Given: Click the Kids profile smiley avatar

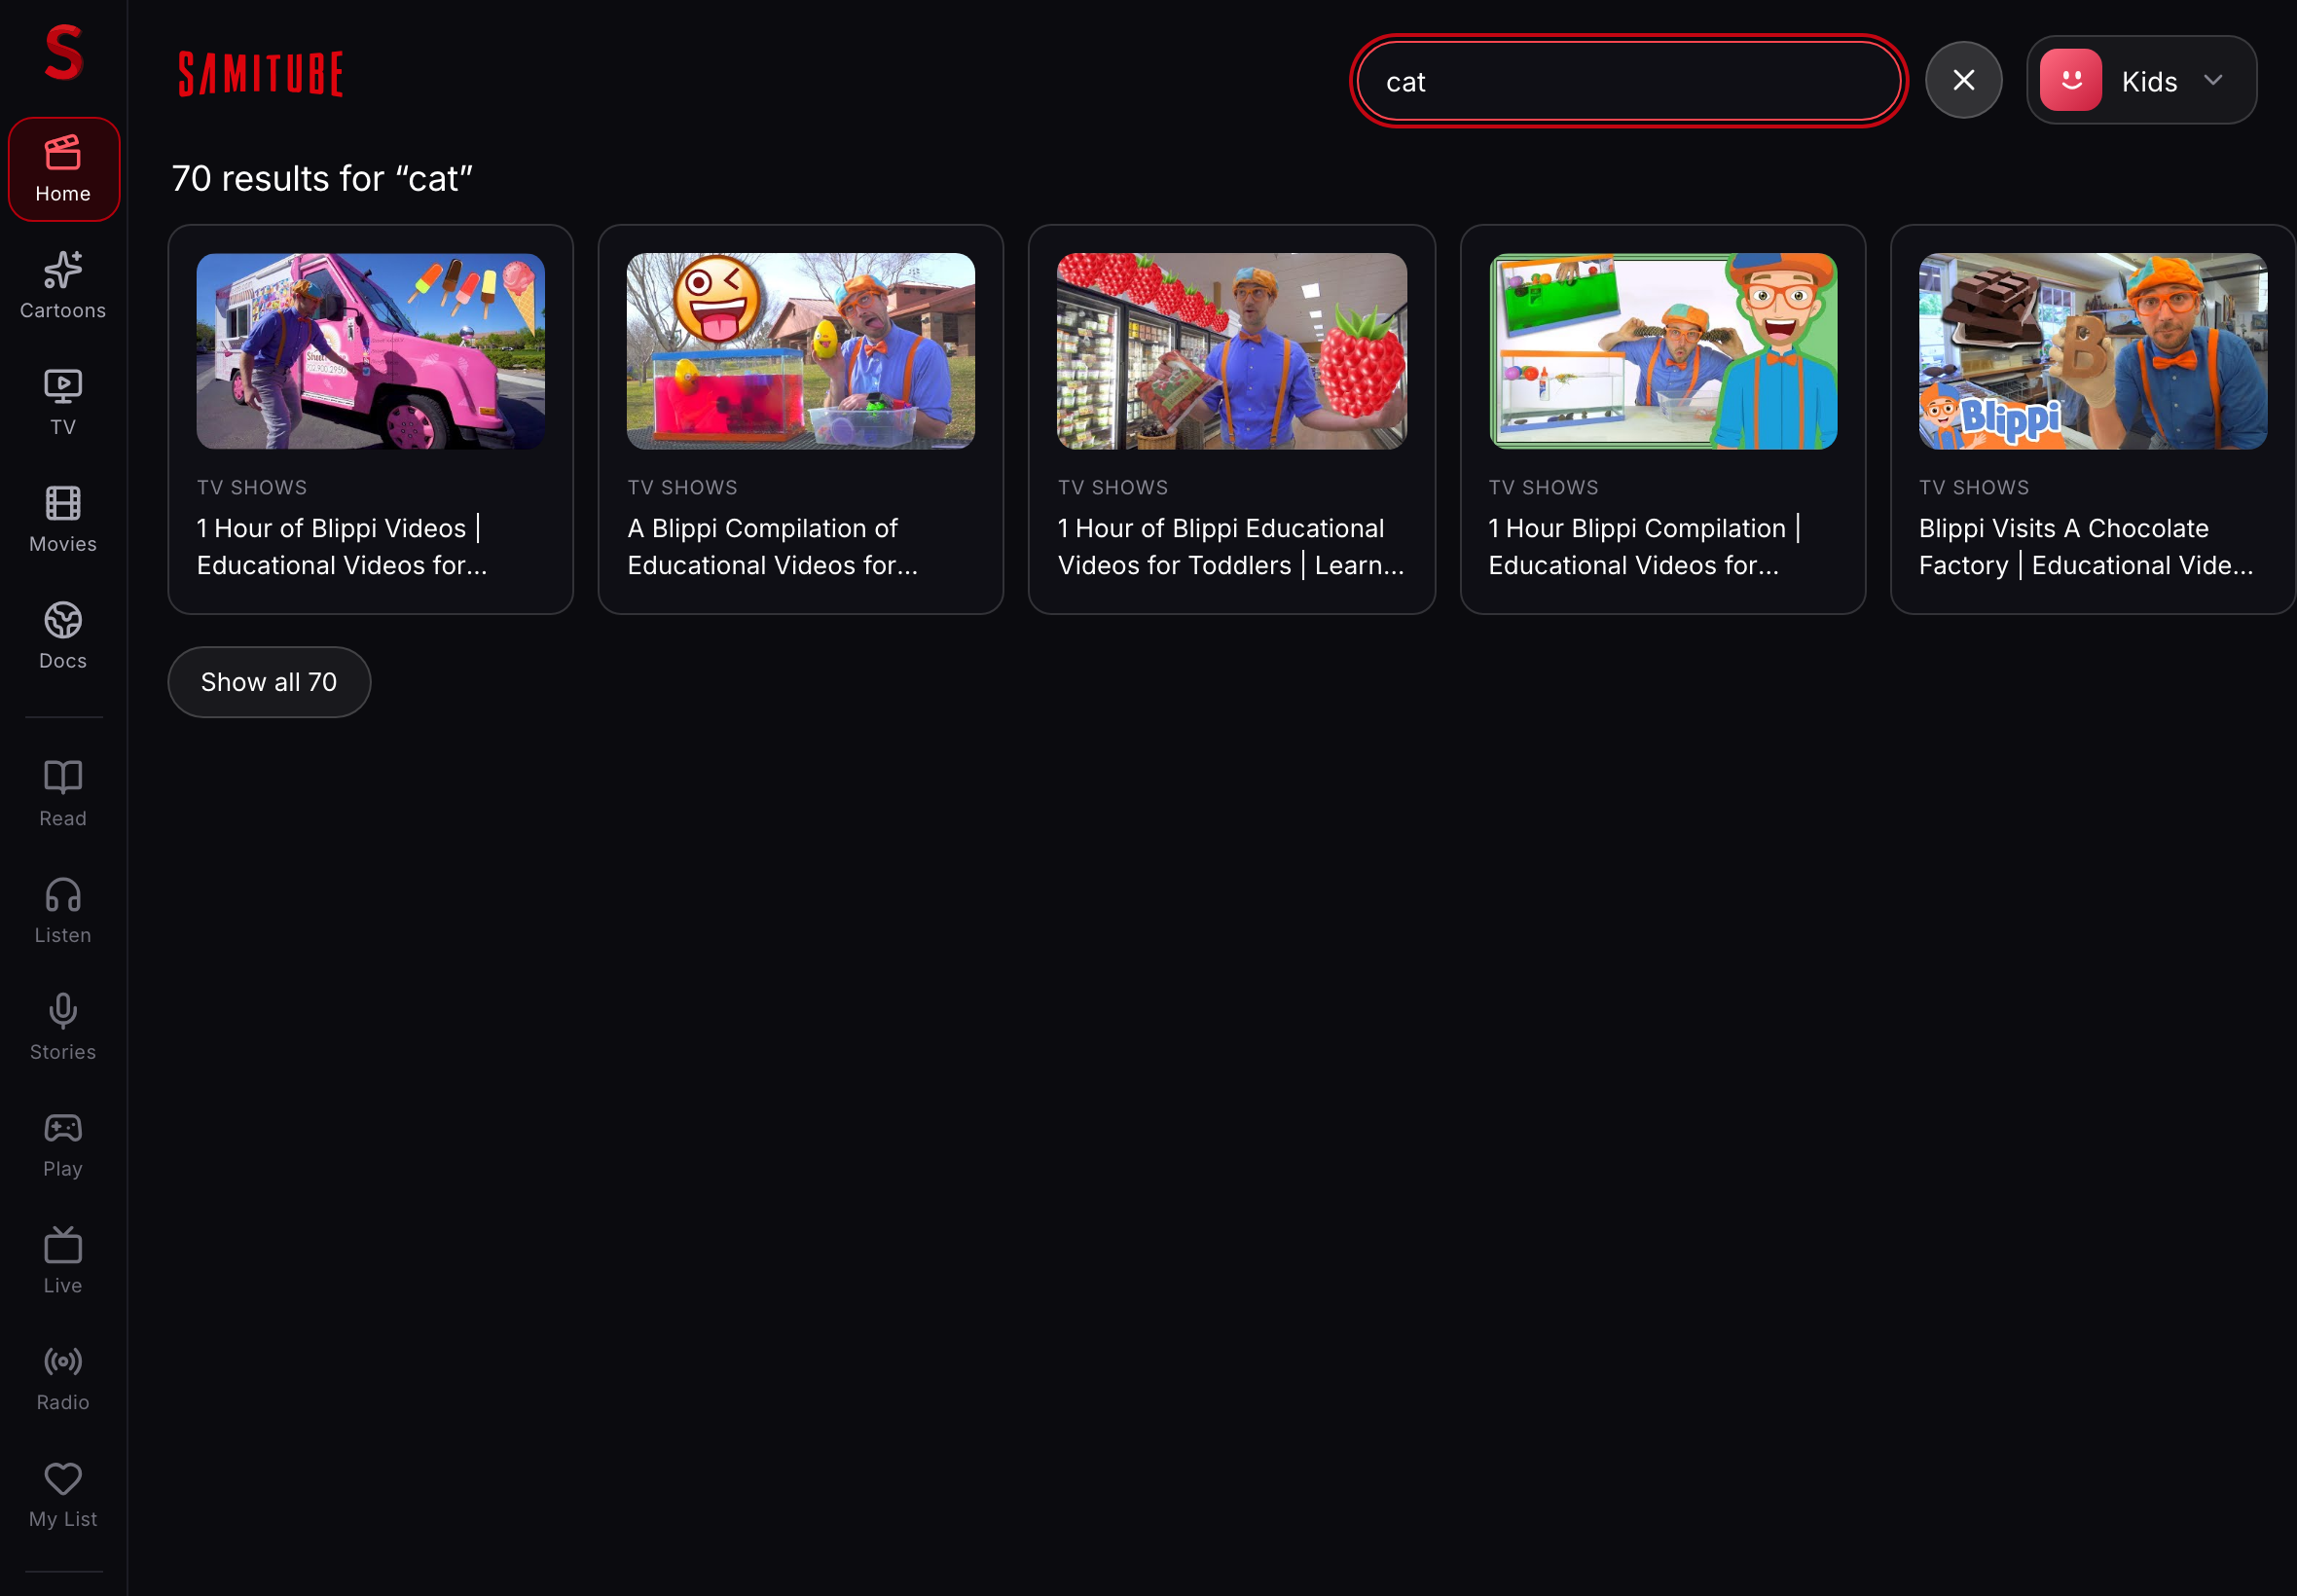Looking at the screenshot, I should pyautogui.click(x=2070, y=80).
